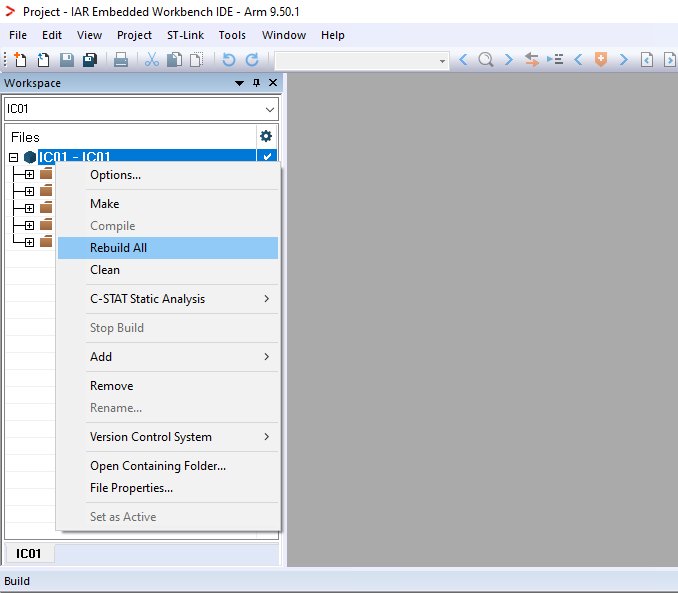Open Find with magnifier icon
The height and width of the screenshot is (593, 678).
[486, 59]
